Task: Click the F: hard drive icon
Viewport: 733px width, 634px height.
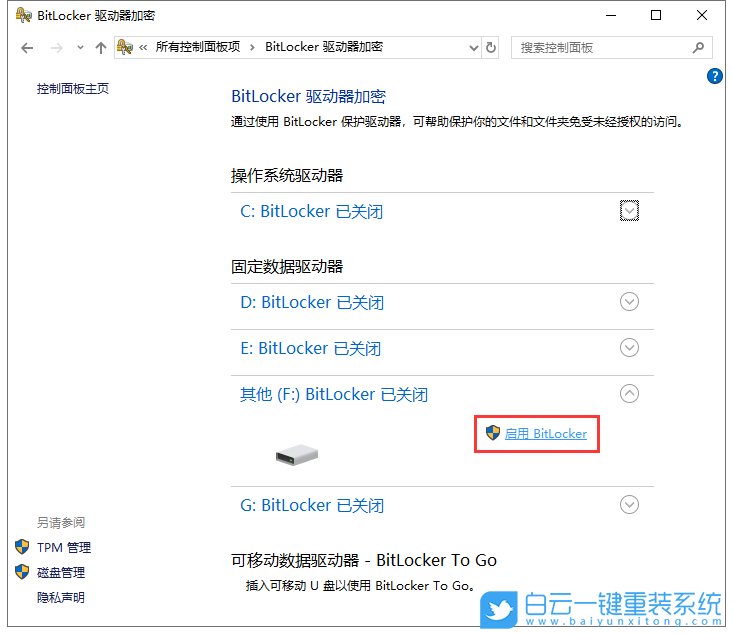Action: tap(297, 454)
